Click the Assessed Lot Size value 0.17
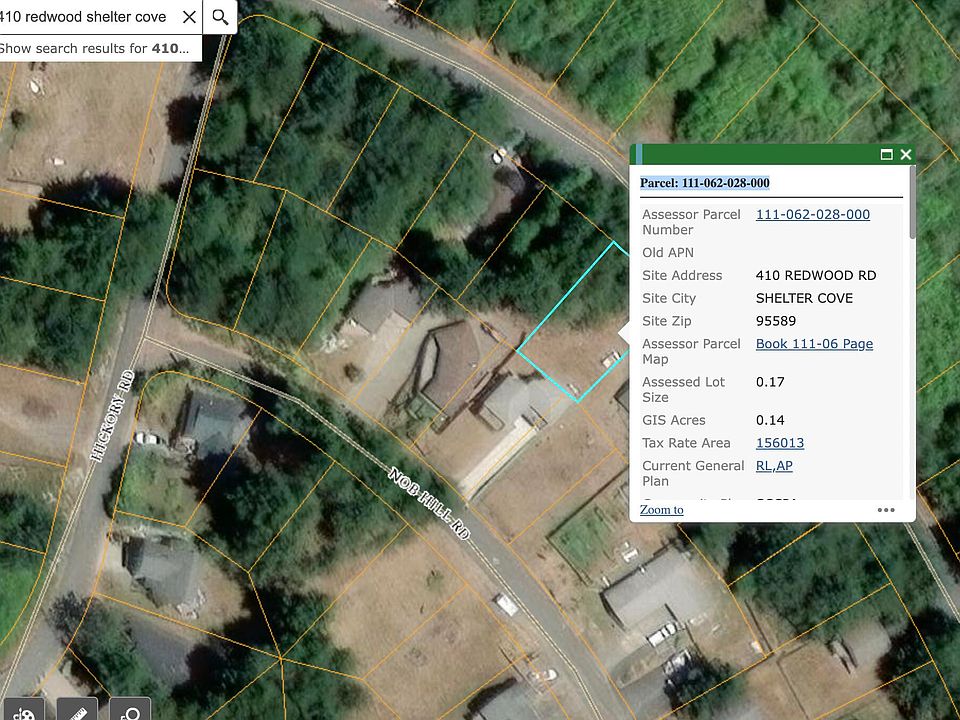The width and height of the screenshot is (960, 720). coord(770,382)
